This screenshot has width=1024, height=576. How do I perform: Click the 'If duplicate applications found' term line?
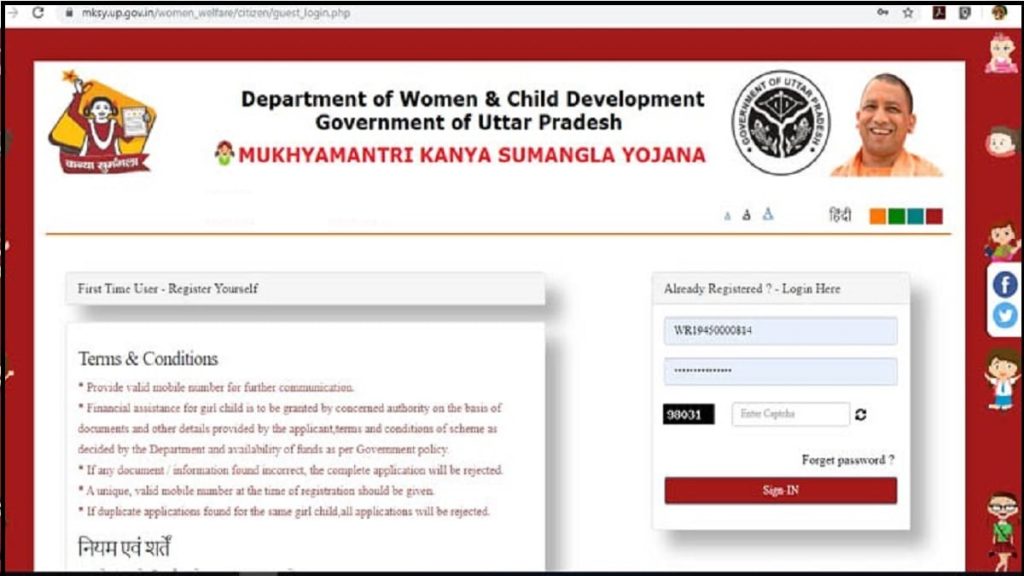click(x=284, y=511)
